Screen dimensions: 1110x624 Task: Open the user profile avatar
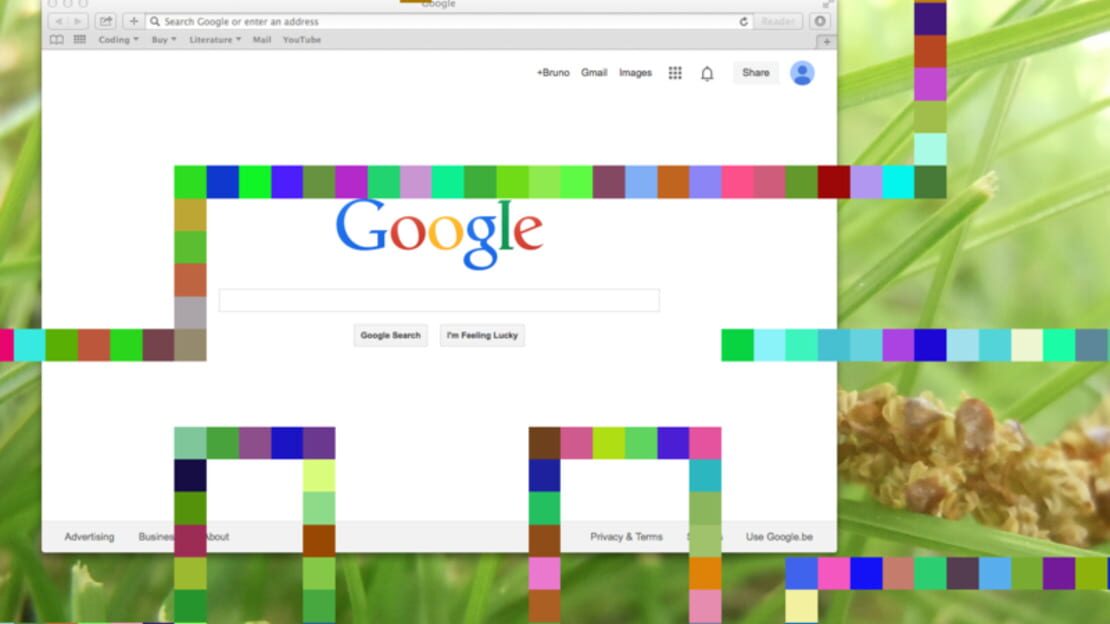pyautogui.click(x=802, y=73)
